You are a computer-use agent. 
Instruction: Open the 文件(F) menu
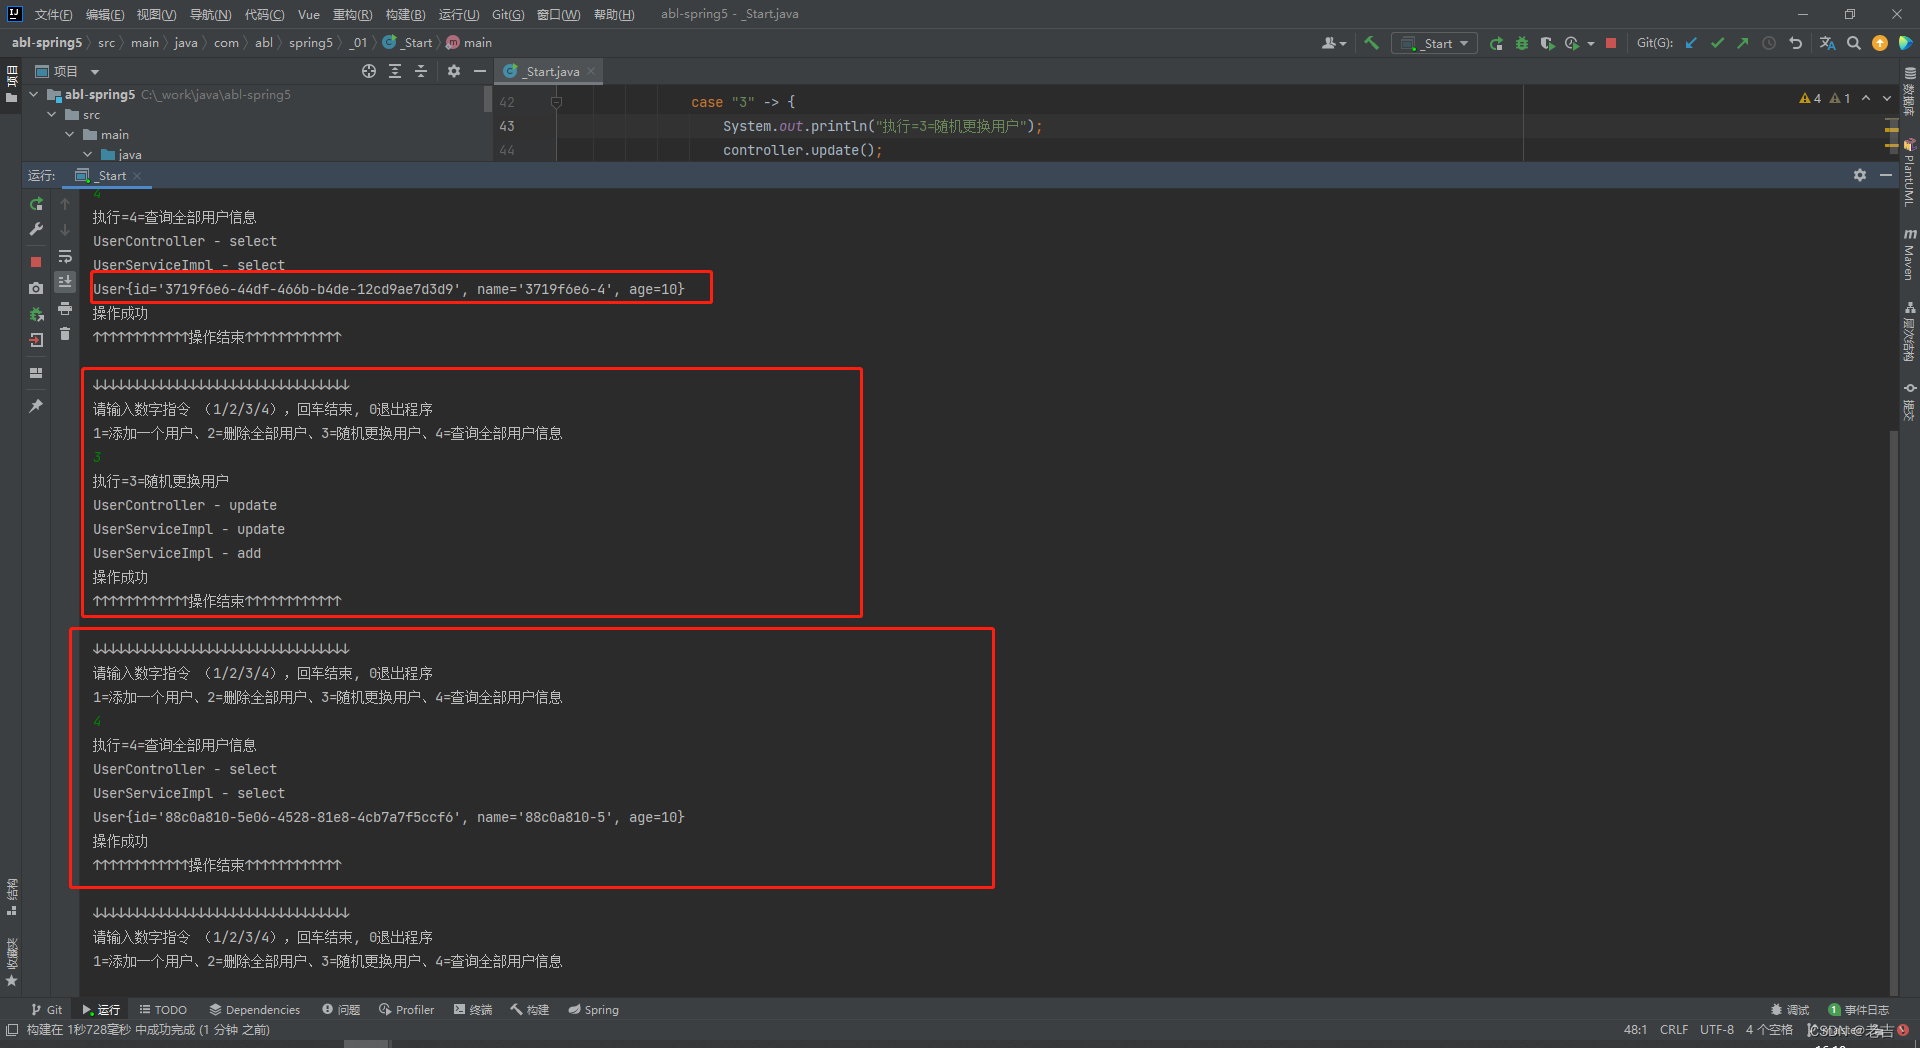53,14
